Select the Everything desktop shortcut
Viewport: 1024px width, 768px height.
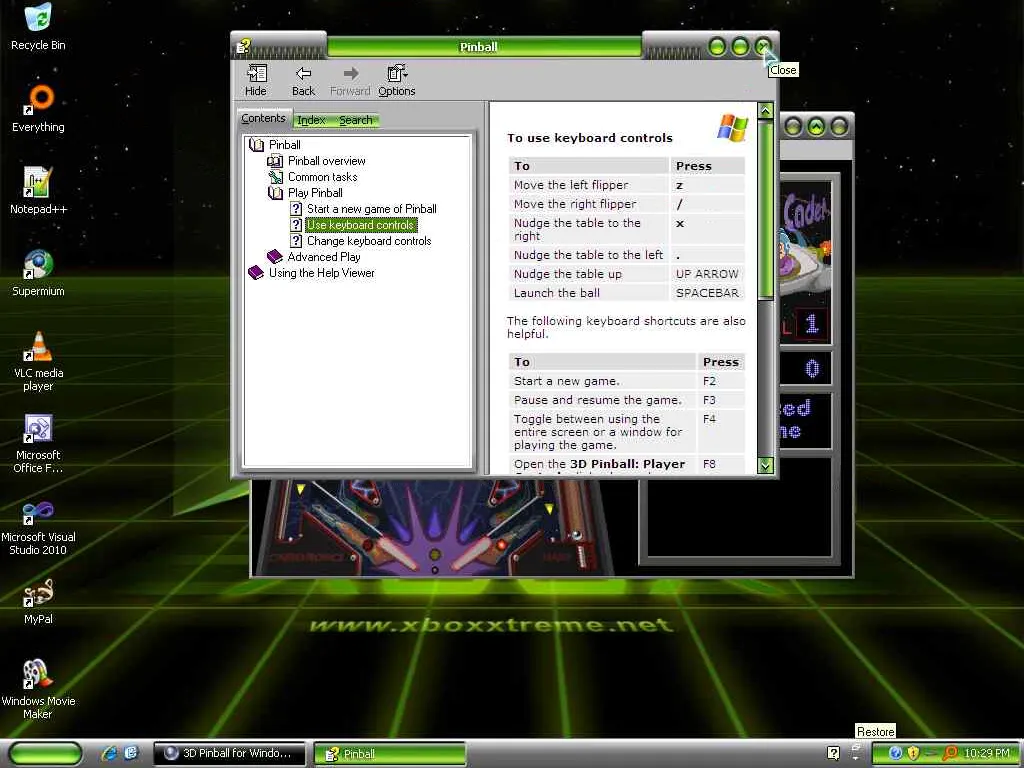click(x=38, y=108)
